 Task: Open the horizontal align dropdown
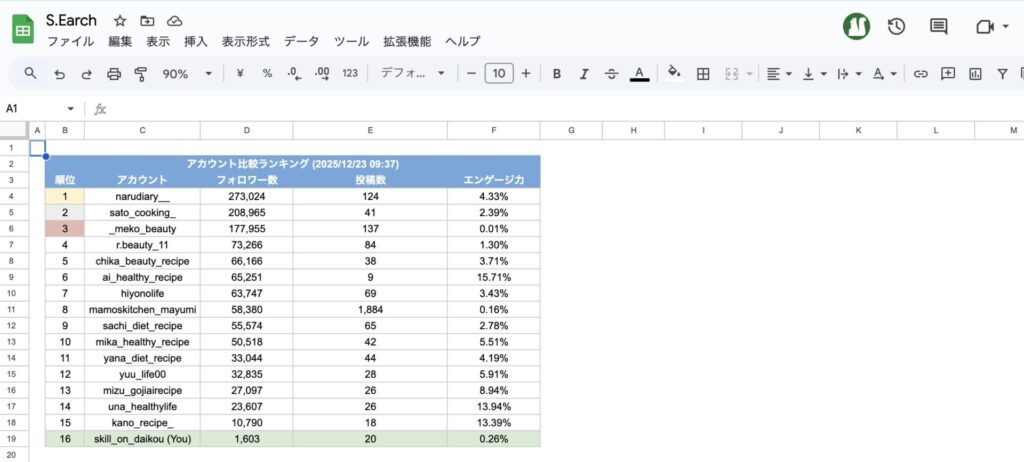[x=778, y=74]
